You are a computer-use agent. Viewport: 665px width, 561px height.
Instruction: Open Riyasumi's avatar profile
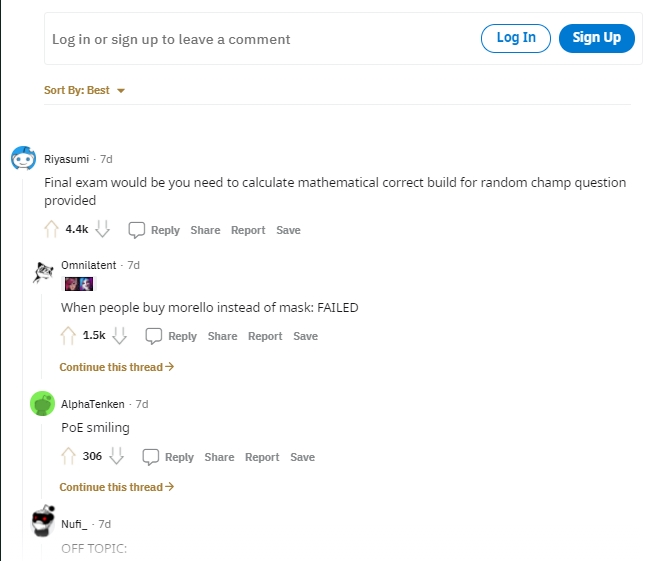(23, 159)
